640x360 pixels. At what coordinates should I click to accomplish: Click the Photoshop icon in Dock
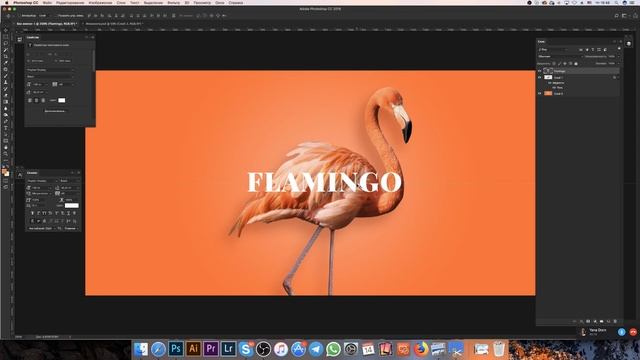176,349
